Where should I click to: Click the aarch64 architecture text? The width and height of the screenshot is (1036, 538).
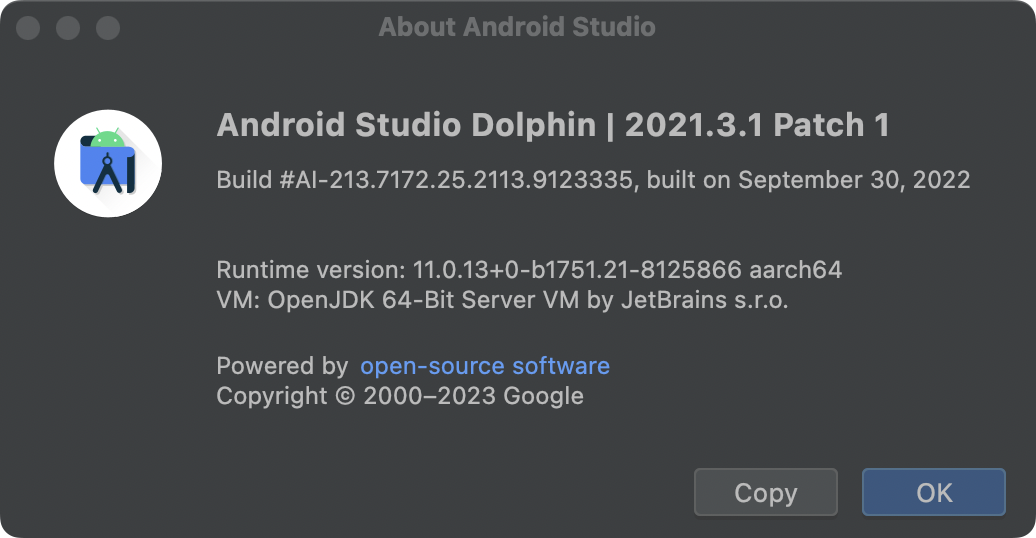(x=796, y=270)
